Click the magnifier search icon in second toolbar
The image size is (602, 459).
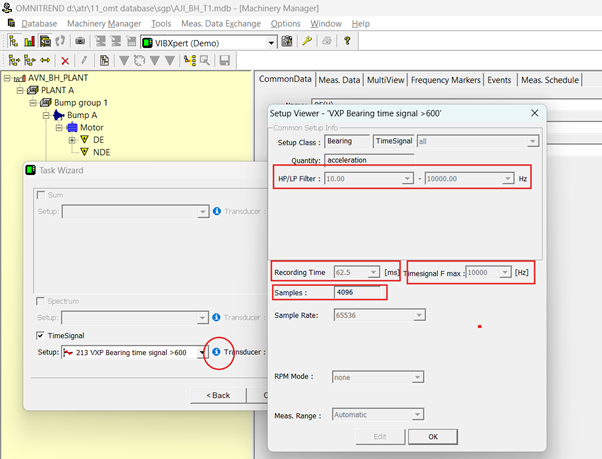205,61
